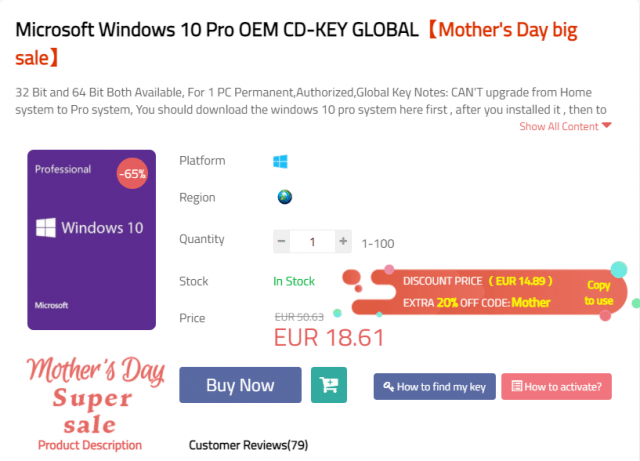Increase quantity with plus button
Image resolution: width=640 pixels, height=461 pixels.
tap(343, 241)
